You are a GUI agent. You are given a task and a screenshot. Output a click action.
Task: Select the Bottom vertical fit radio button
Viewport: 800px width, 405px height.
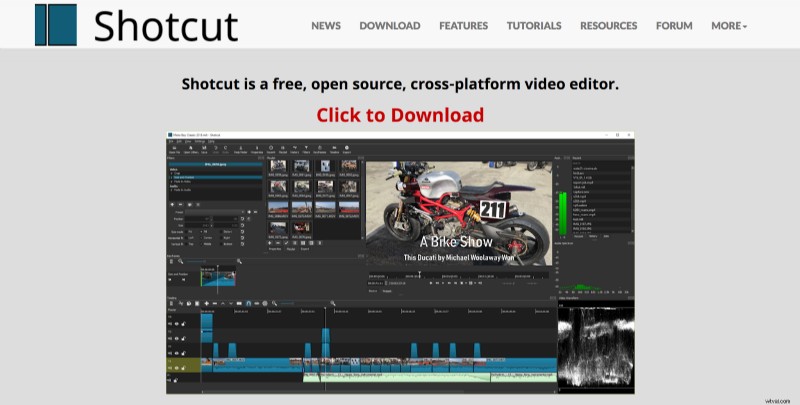[221, 244]
